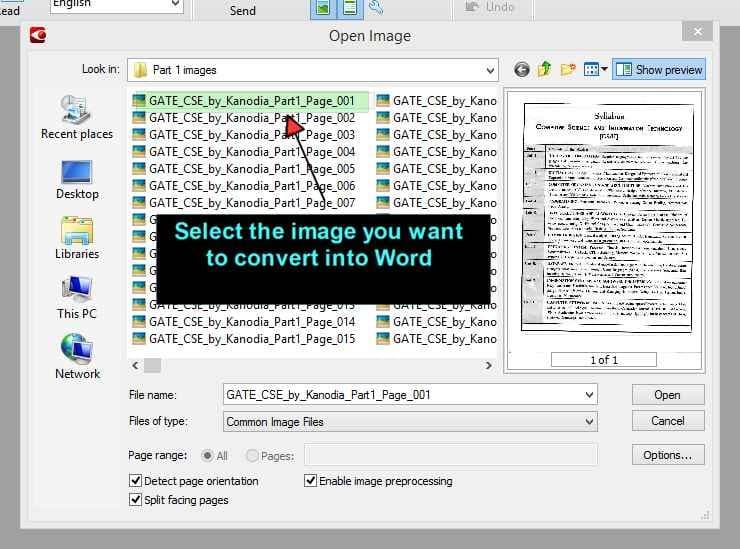Click the Open button
The image size is (740, 549).
(x=668, y=395)
